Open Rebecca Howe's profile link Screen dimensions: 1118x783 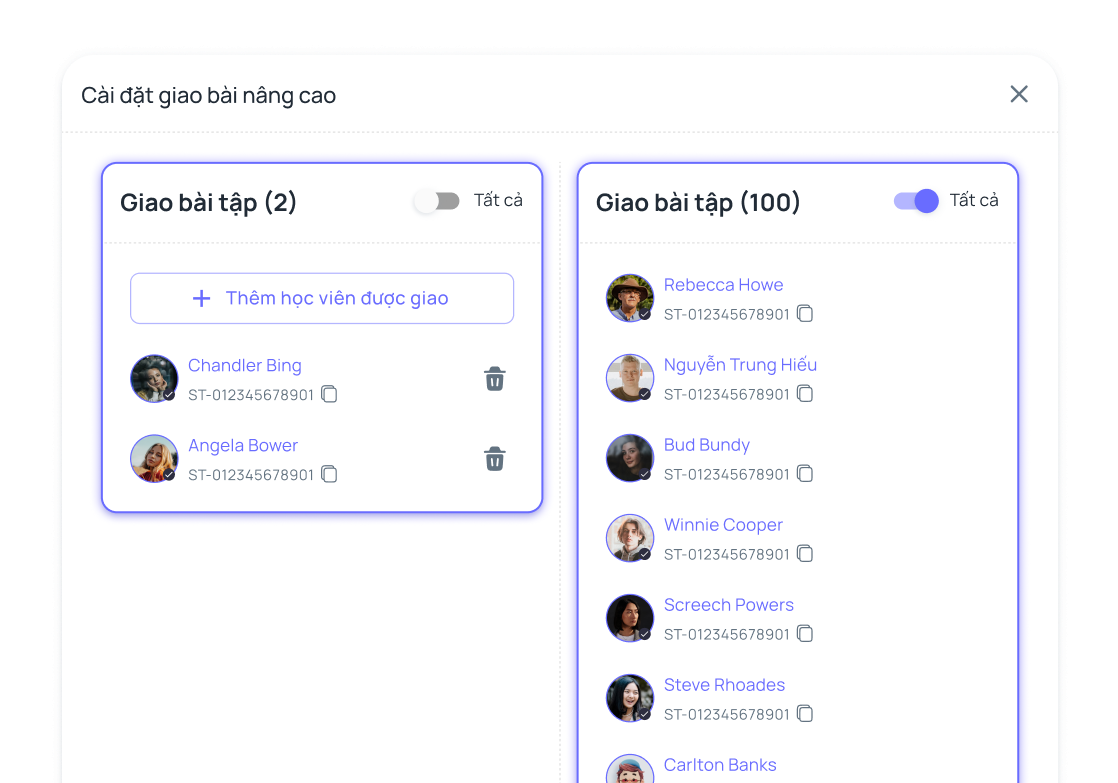pyautogui.click(x=723, y=285)
